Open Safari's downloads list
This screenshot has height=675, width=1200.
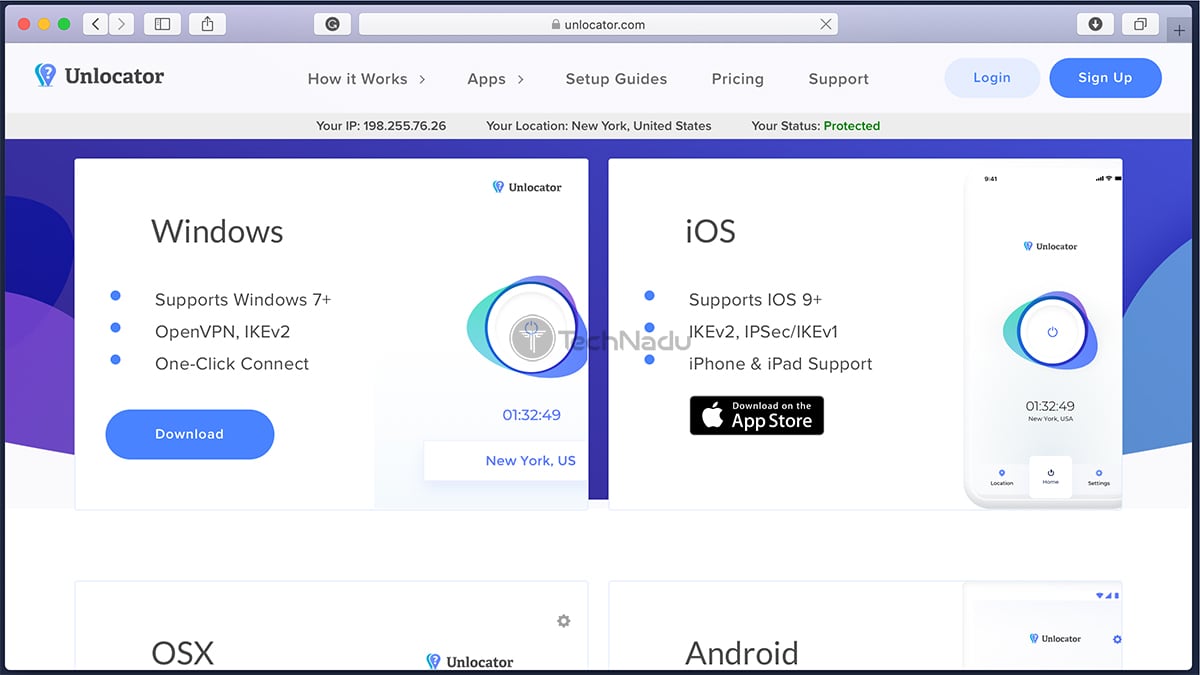[x=1093, y=23]
